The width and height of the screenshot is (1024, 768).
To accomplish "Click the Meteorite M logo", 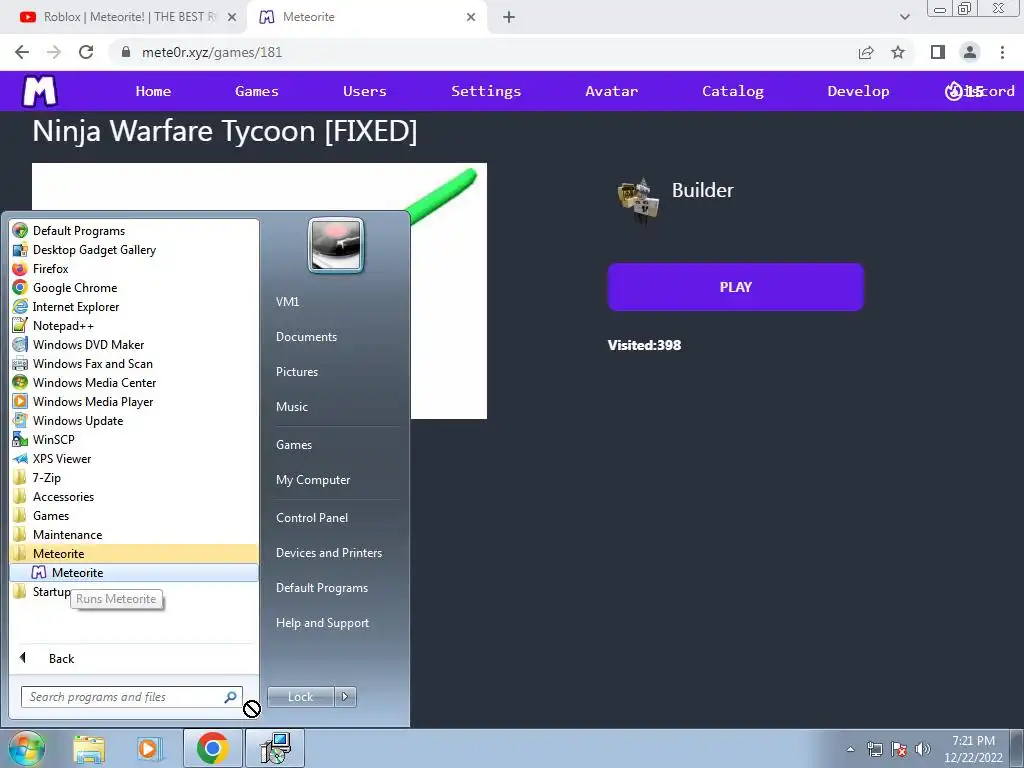I will [40, 91].
